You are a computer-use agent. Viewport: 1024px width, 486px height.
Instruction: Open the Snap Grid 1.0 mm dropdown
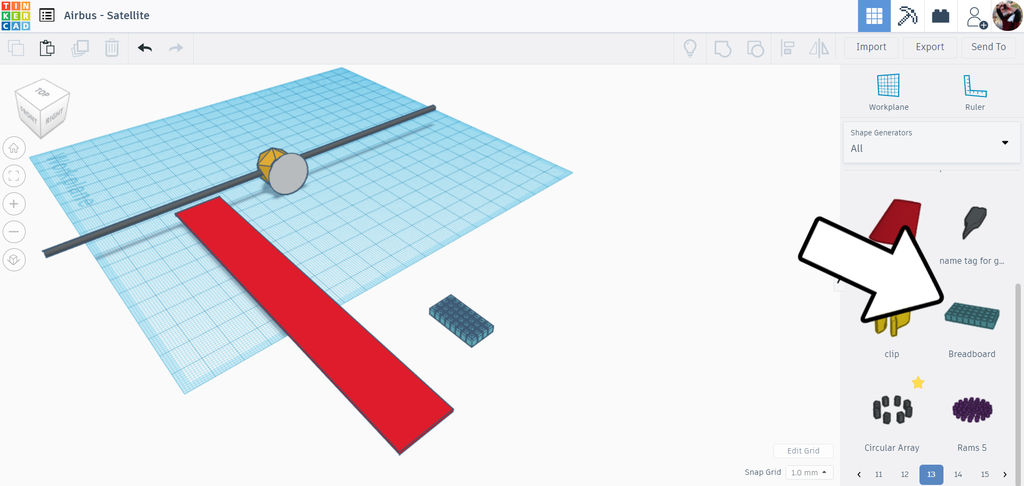pyautogui.click(x=809, y=472)
